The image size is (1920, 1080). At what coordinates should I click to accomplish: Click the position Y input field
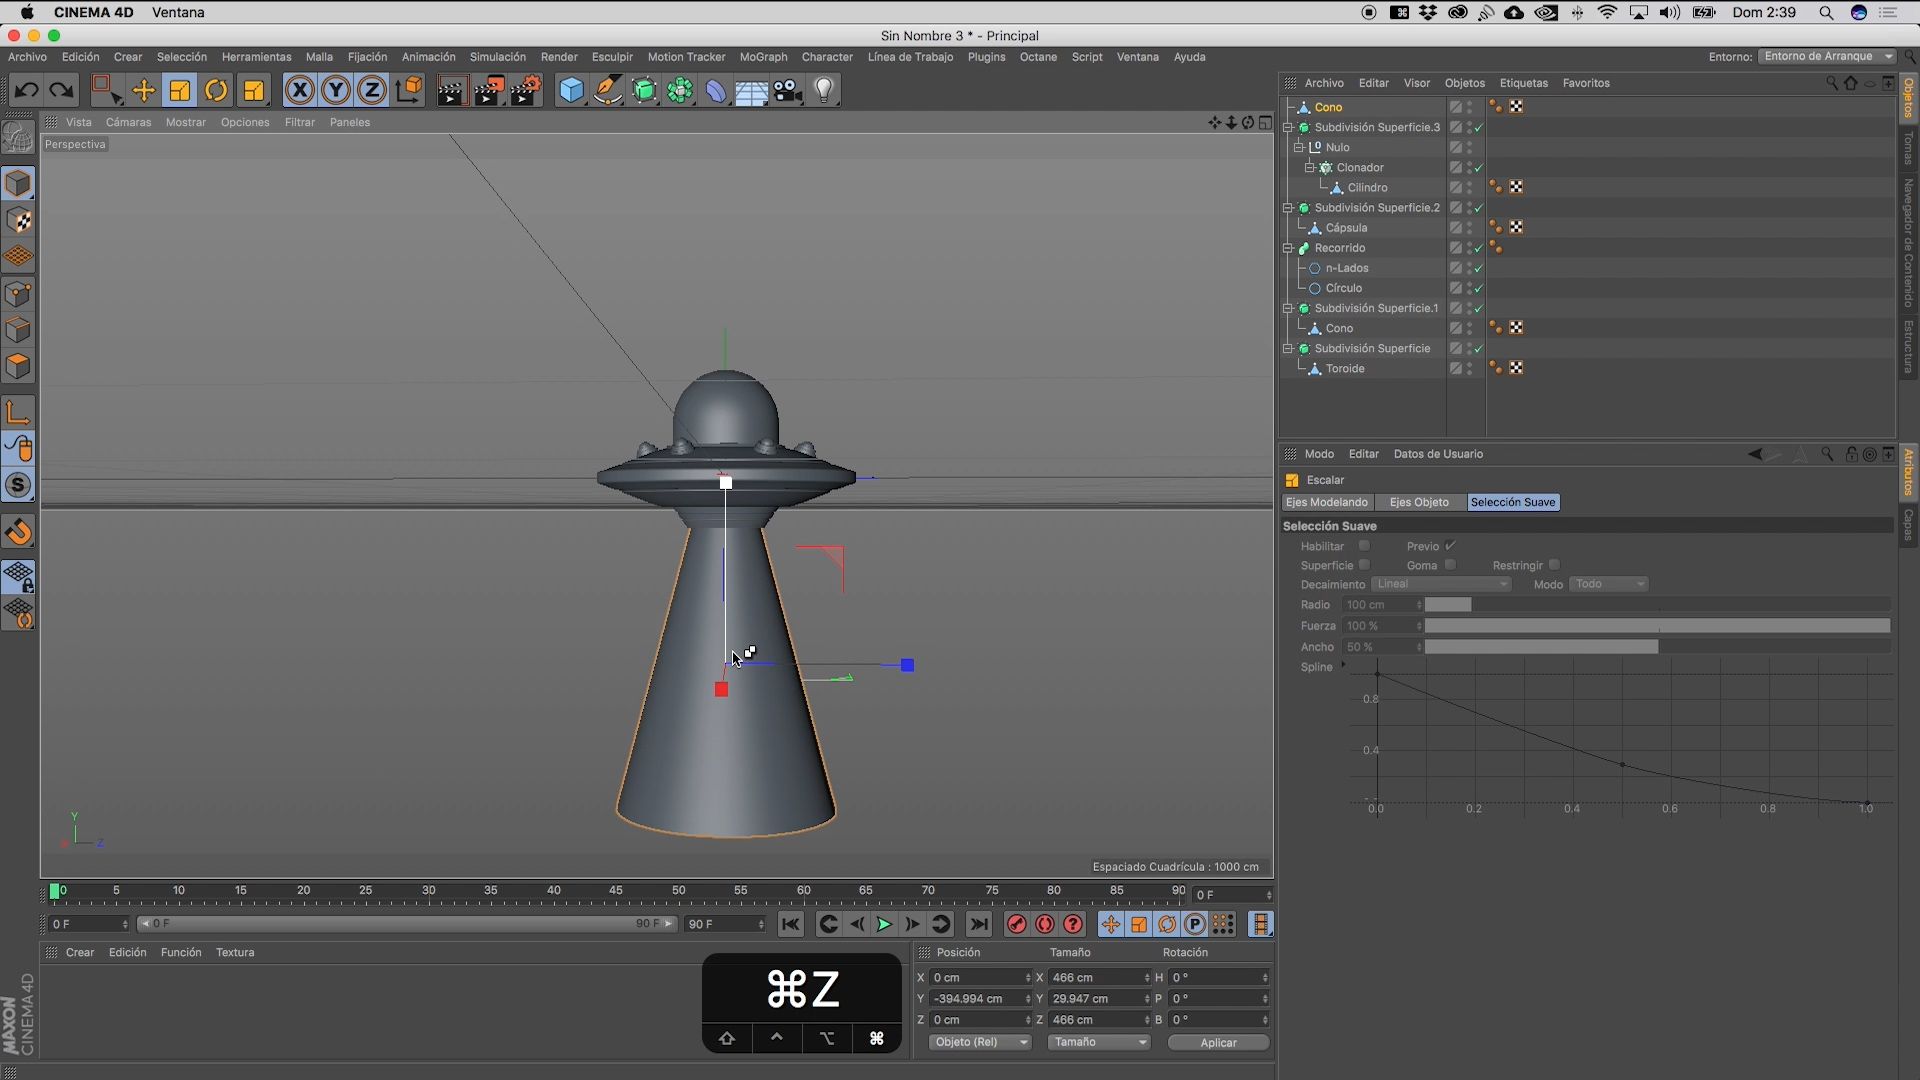(x=980, y=999)
